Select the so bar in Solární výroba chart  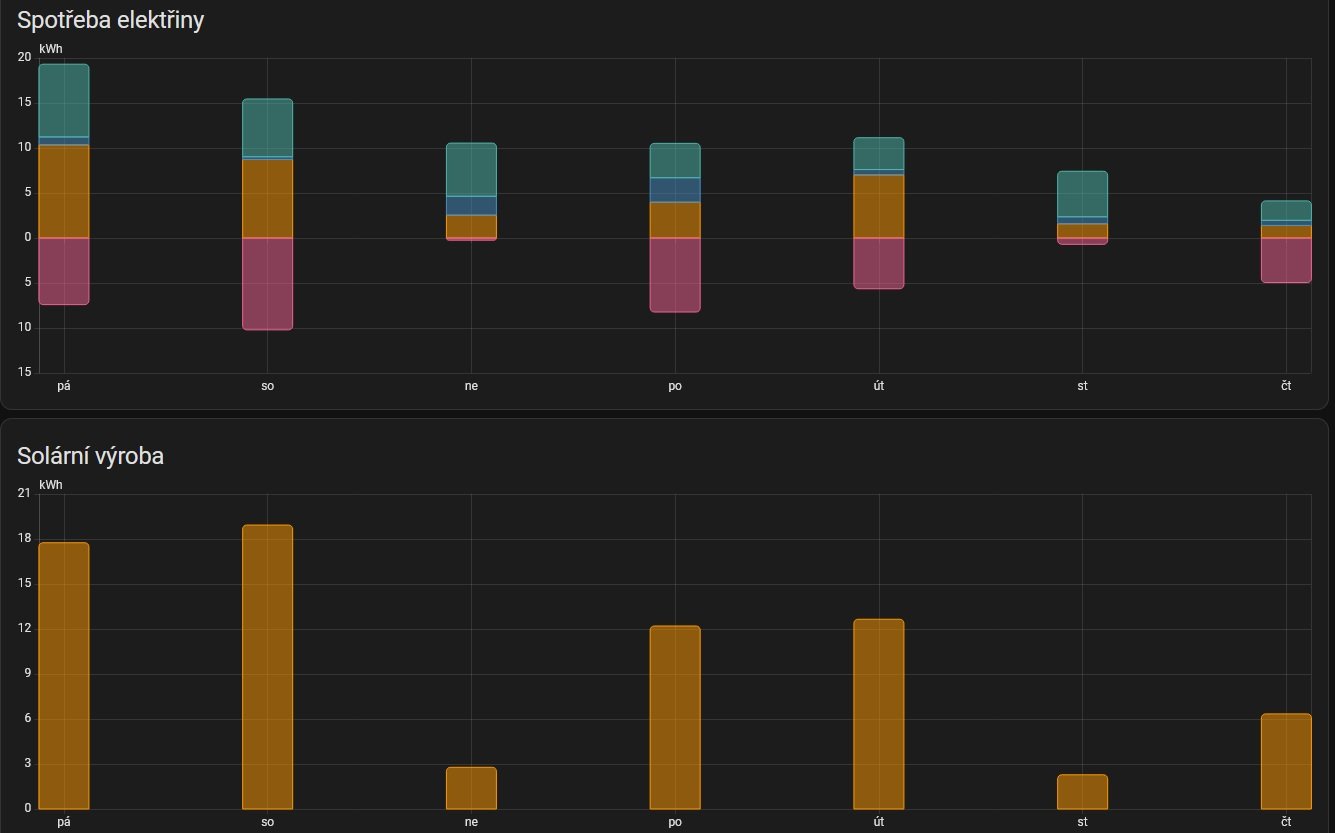267,667
